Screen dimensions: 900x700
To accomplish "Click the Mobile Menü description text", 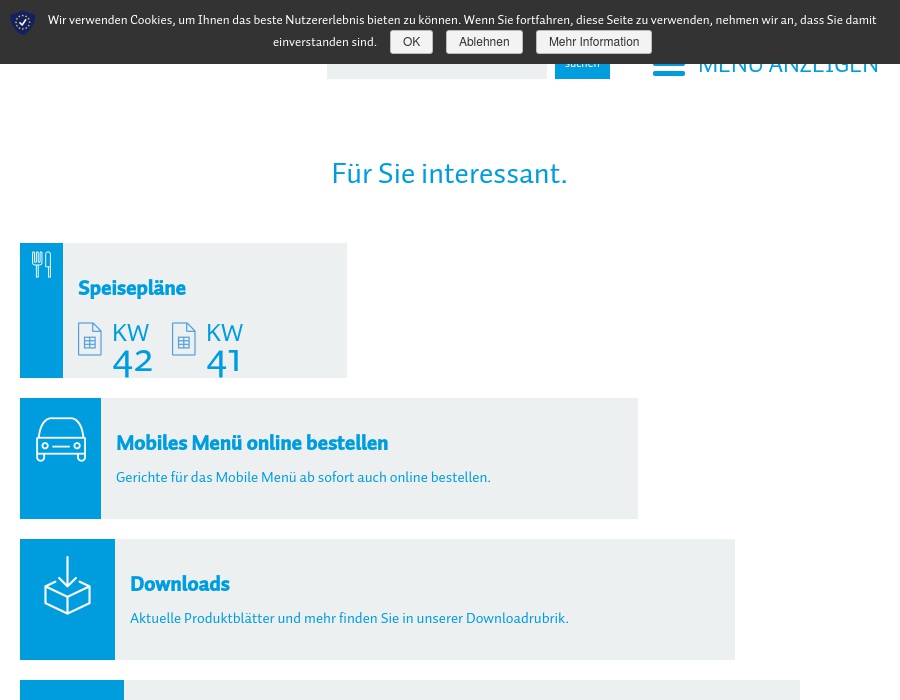I will click(303, 478).
